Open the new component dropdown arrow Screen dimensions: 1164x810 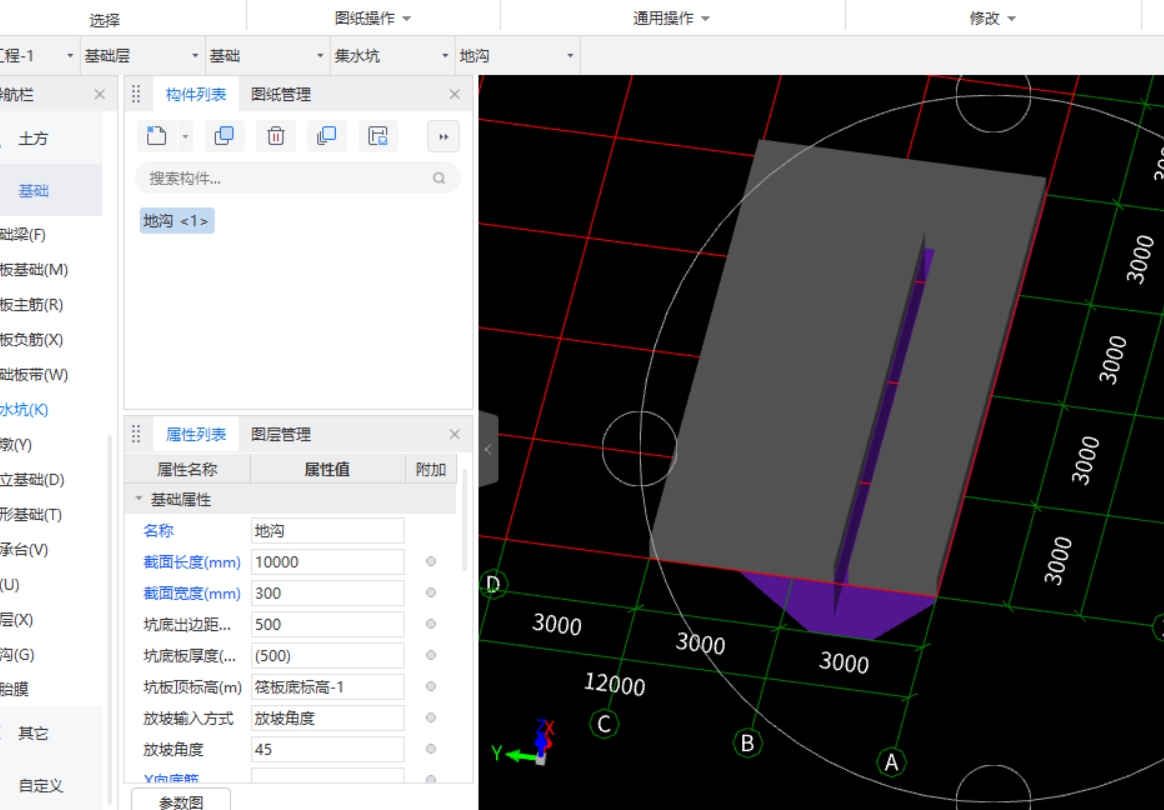(x=186, y=137)
